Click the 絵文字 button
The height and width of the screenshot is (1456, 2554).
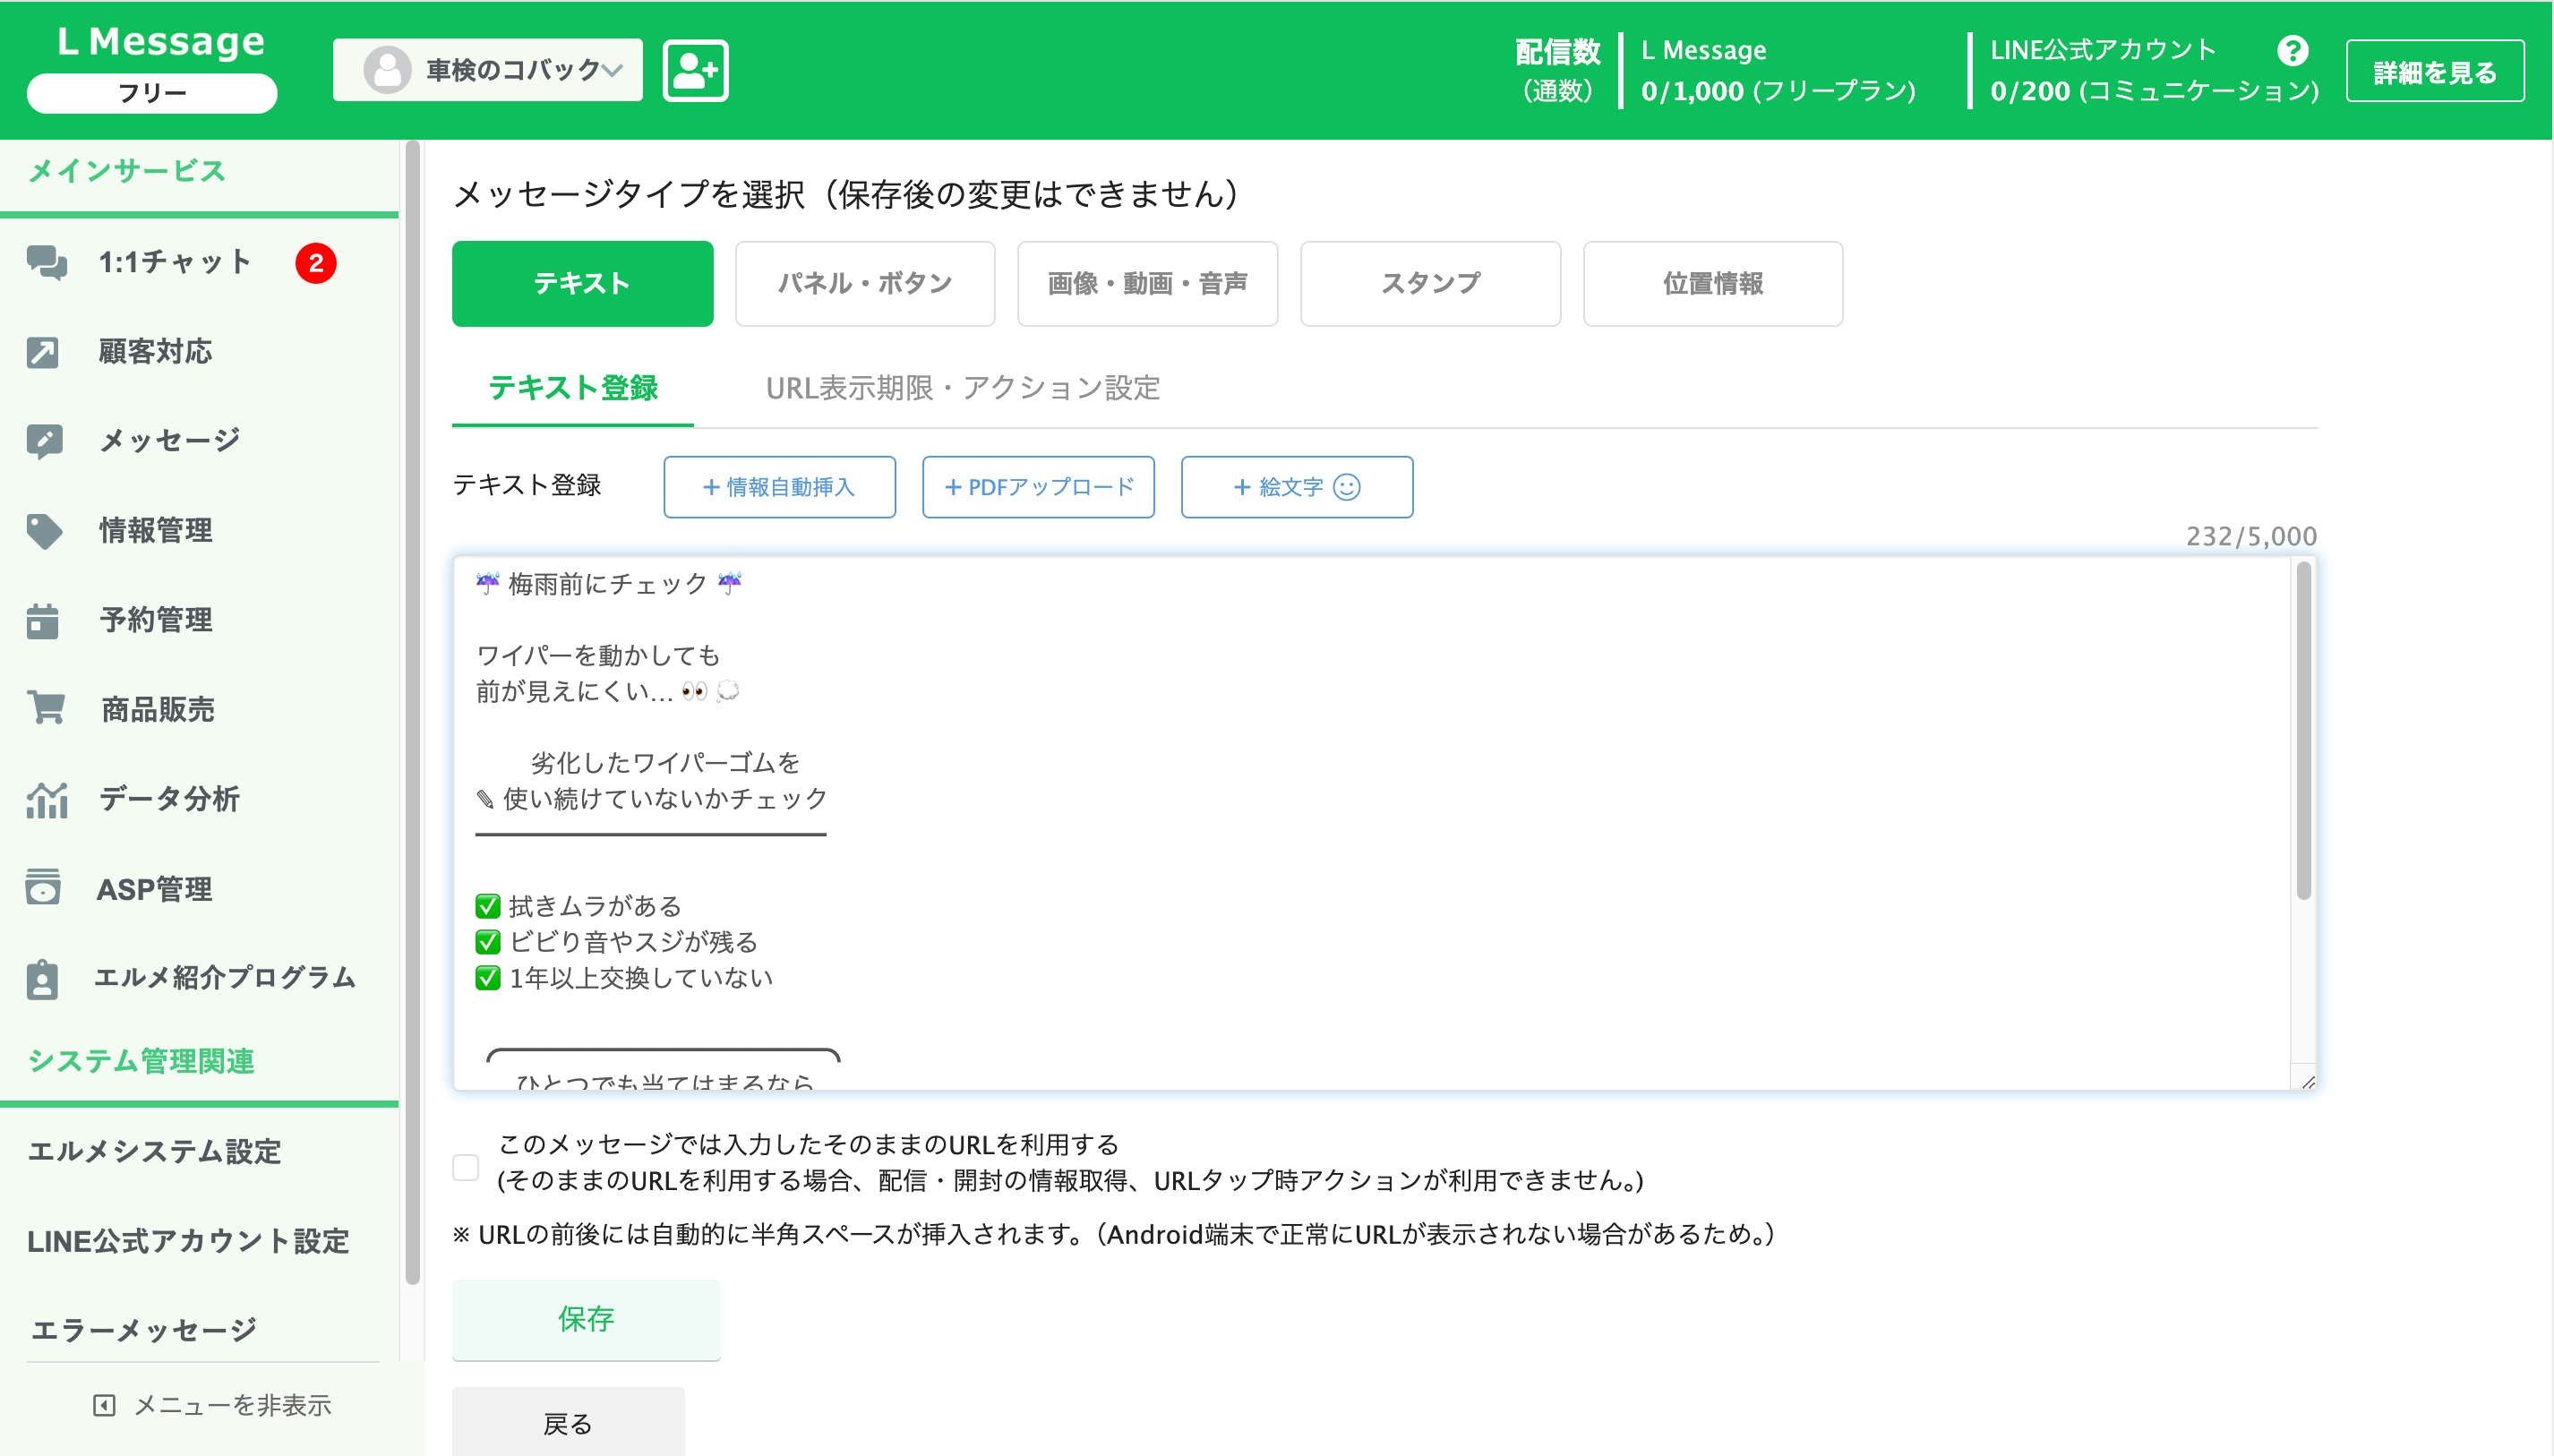[x=1296, y=487]
